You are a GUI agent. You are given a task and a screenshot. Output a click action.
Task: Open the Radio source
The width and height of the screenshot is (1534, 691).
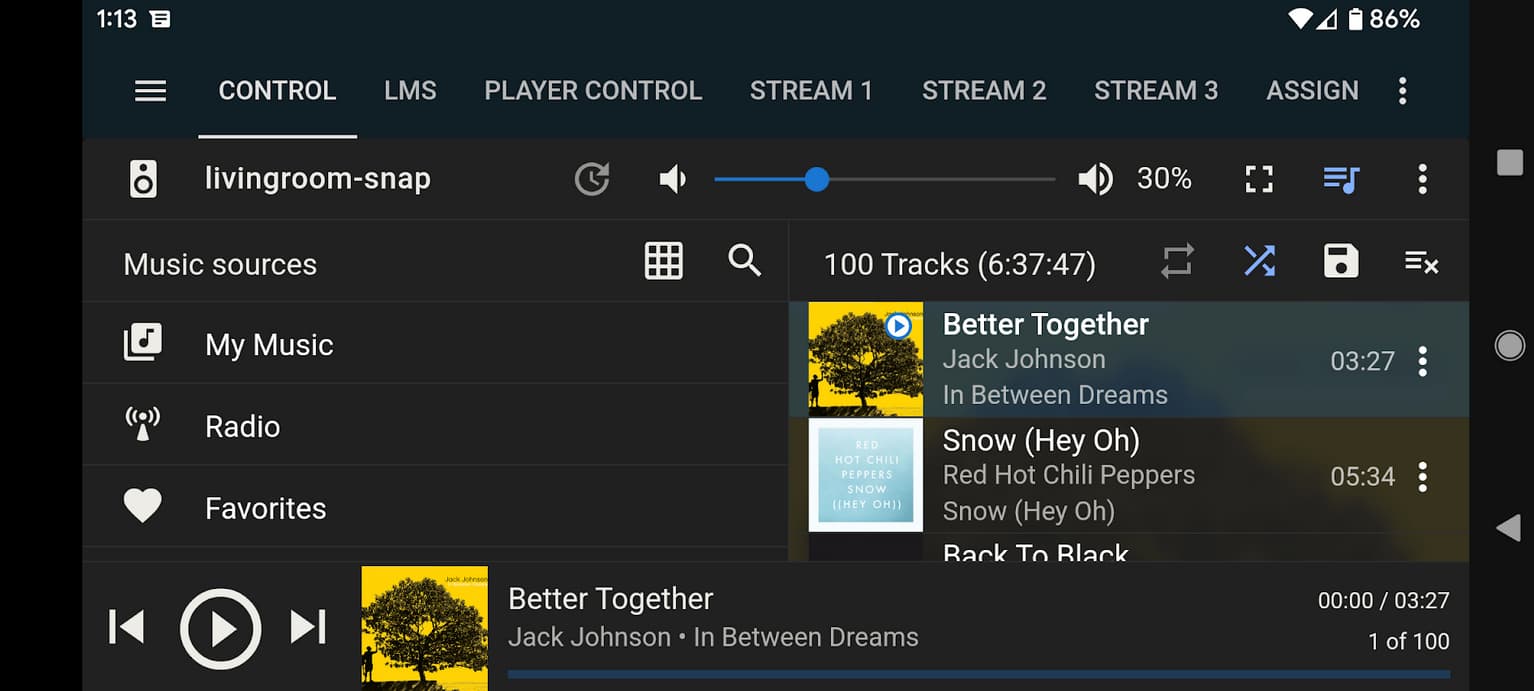point(242,427)
